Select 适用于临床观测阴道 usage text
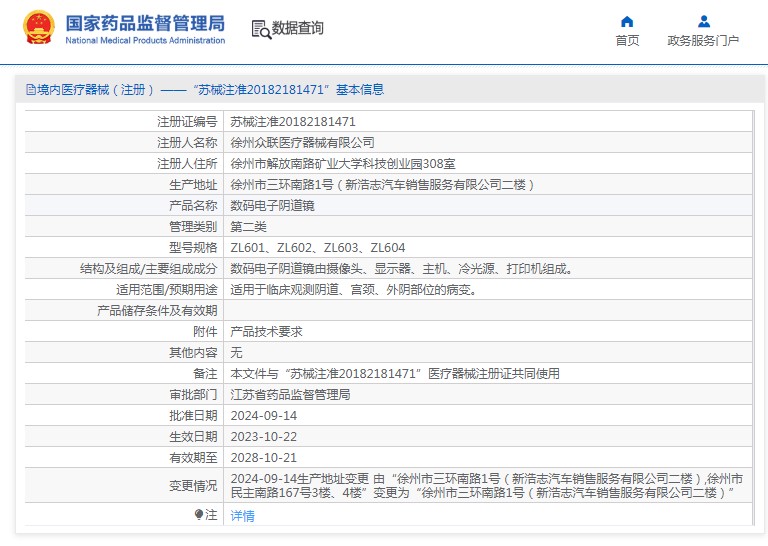The width and height of the screenshot is (768, 546). click(x=354, y=290)
